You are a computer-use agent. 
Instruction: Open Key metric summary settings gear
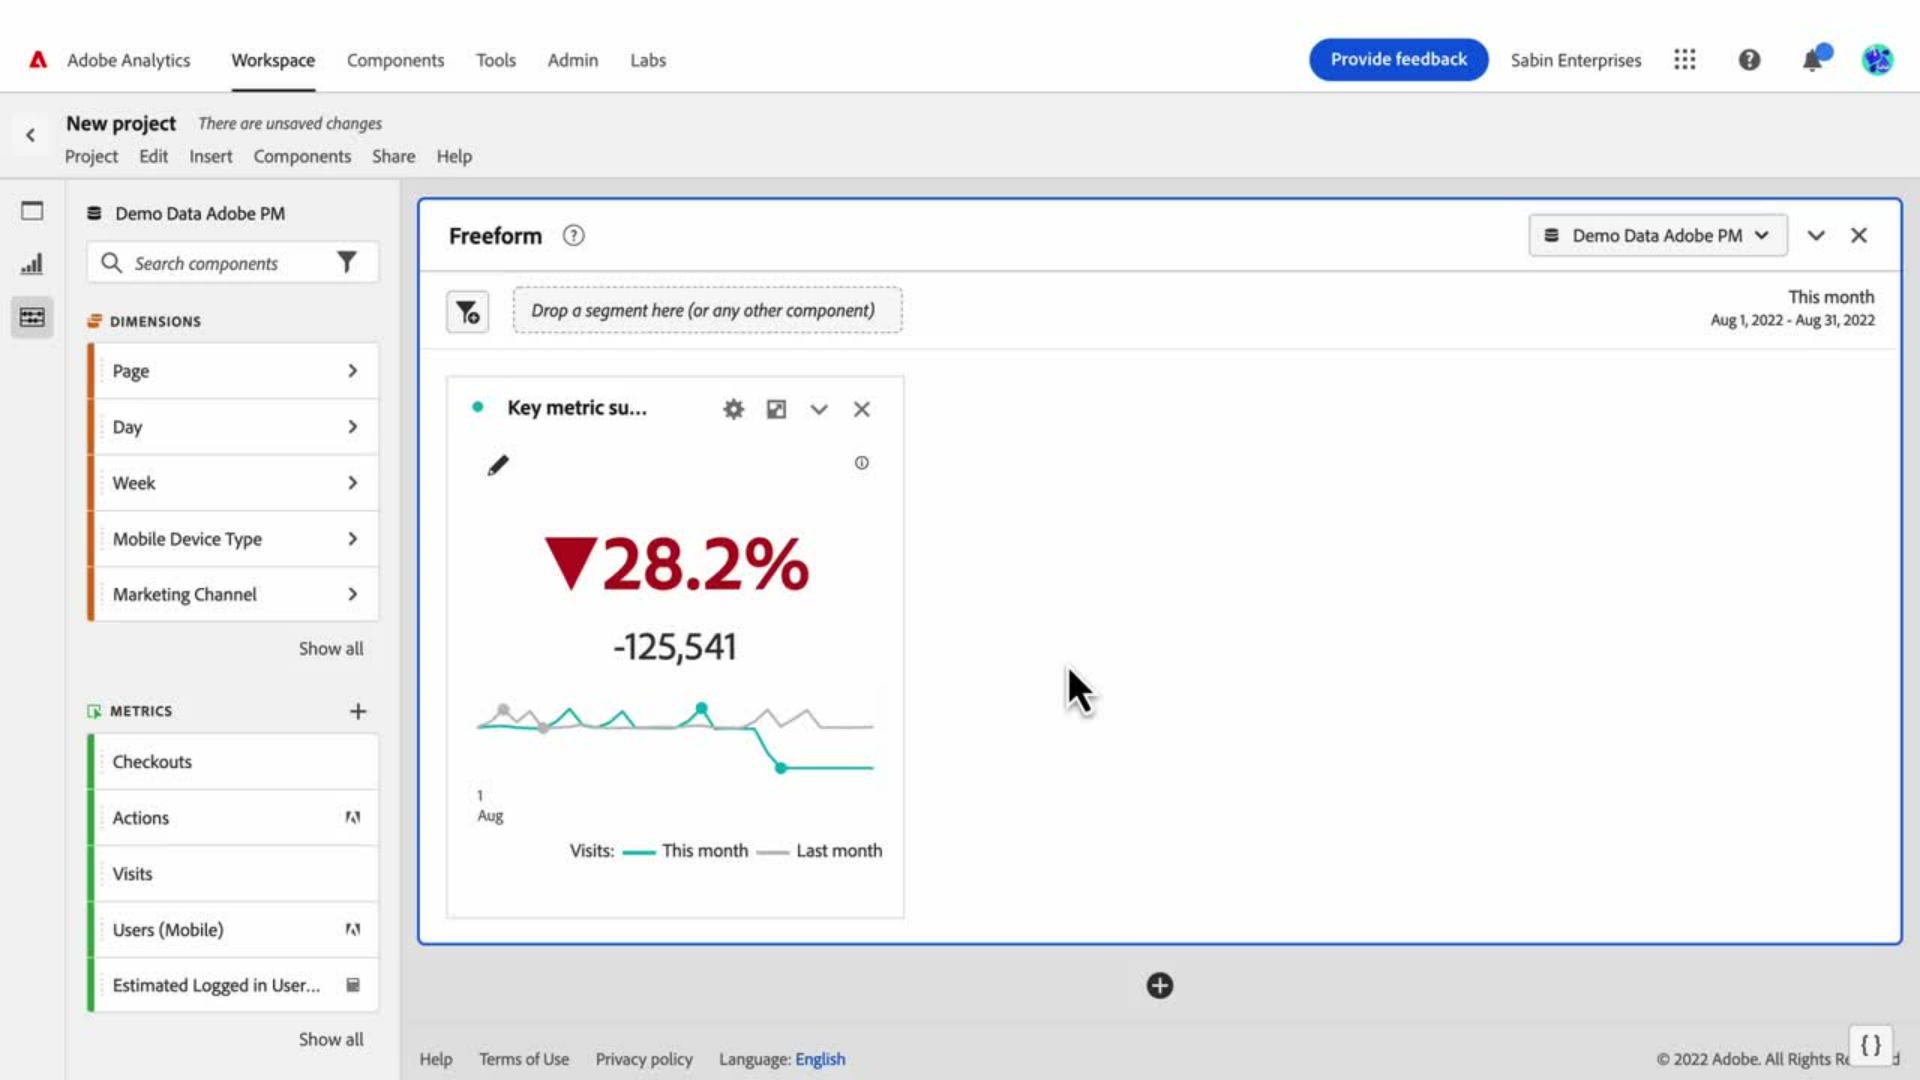[x=733, y=409]
